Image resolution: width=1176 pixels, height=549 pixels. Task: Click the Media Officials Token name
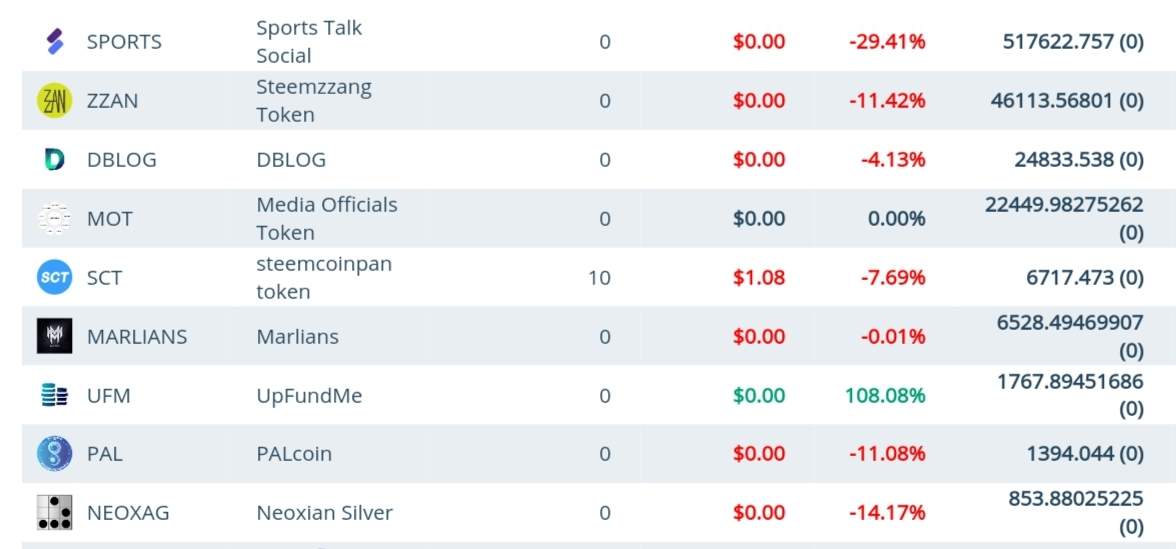327,218
